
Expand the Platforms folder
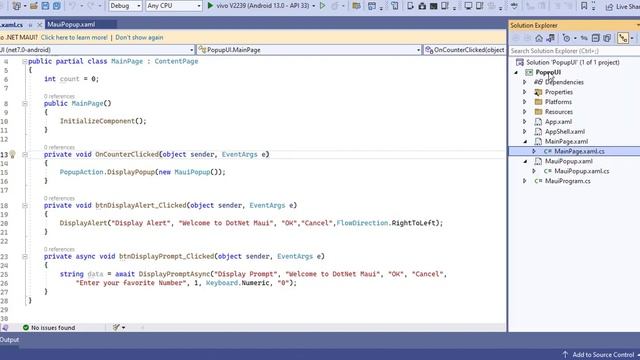pos(525,102)
